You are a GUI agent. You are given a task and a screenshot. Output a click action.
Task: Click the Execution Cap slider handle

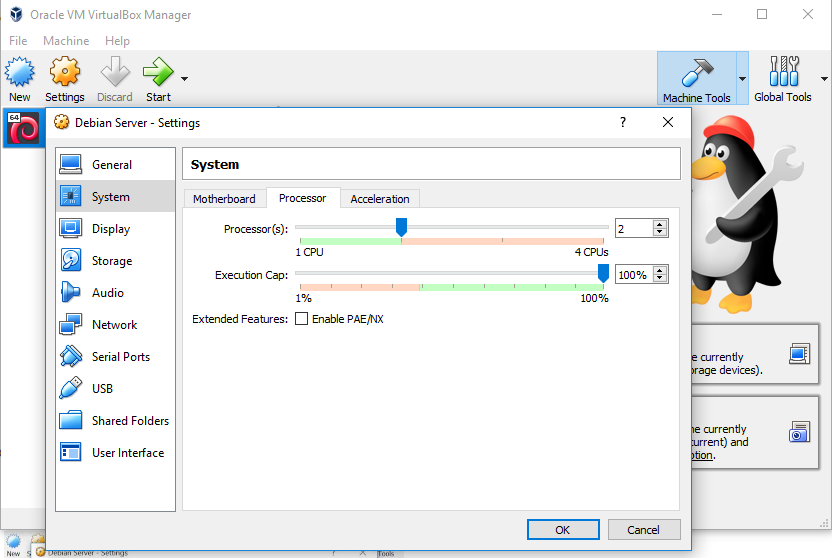coord(603,273)
